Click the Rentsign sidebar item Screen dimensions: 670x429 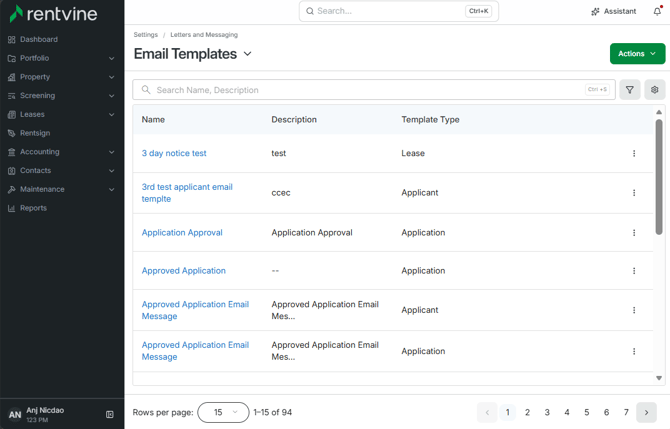click(35, 133)
